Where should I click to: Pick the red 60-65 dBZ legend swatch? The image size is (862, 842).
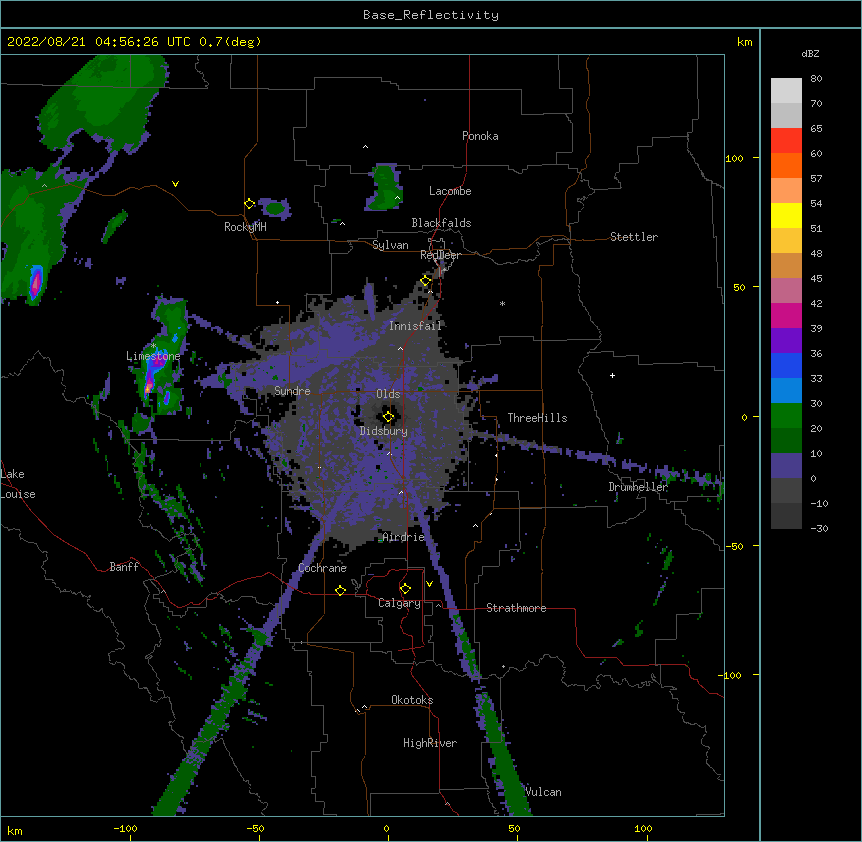(x=786, y=141)
